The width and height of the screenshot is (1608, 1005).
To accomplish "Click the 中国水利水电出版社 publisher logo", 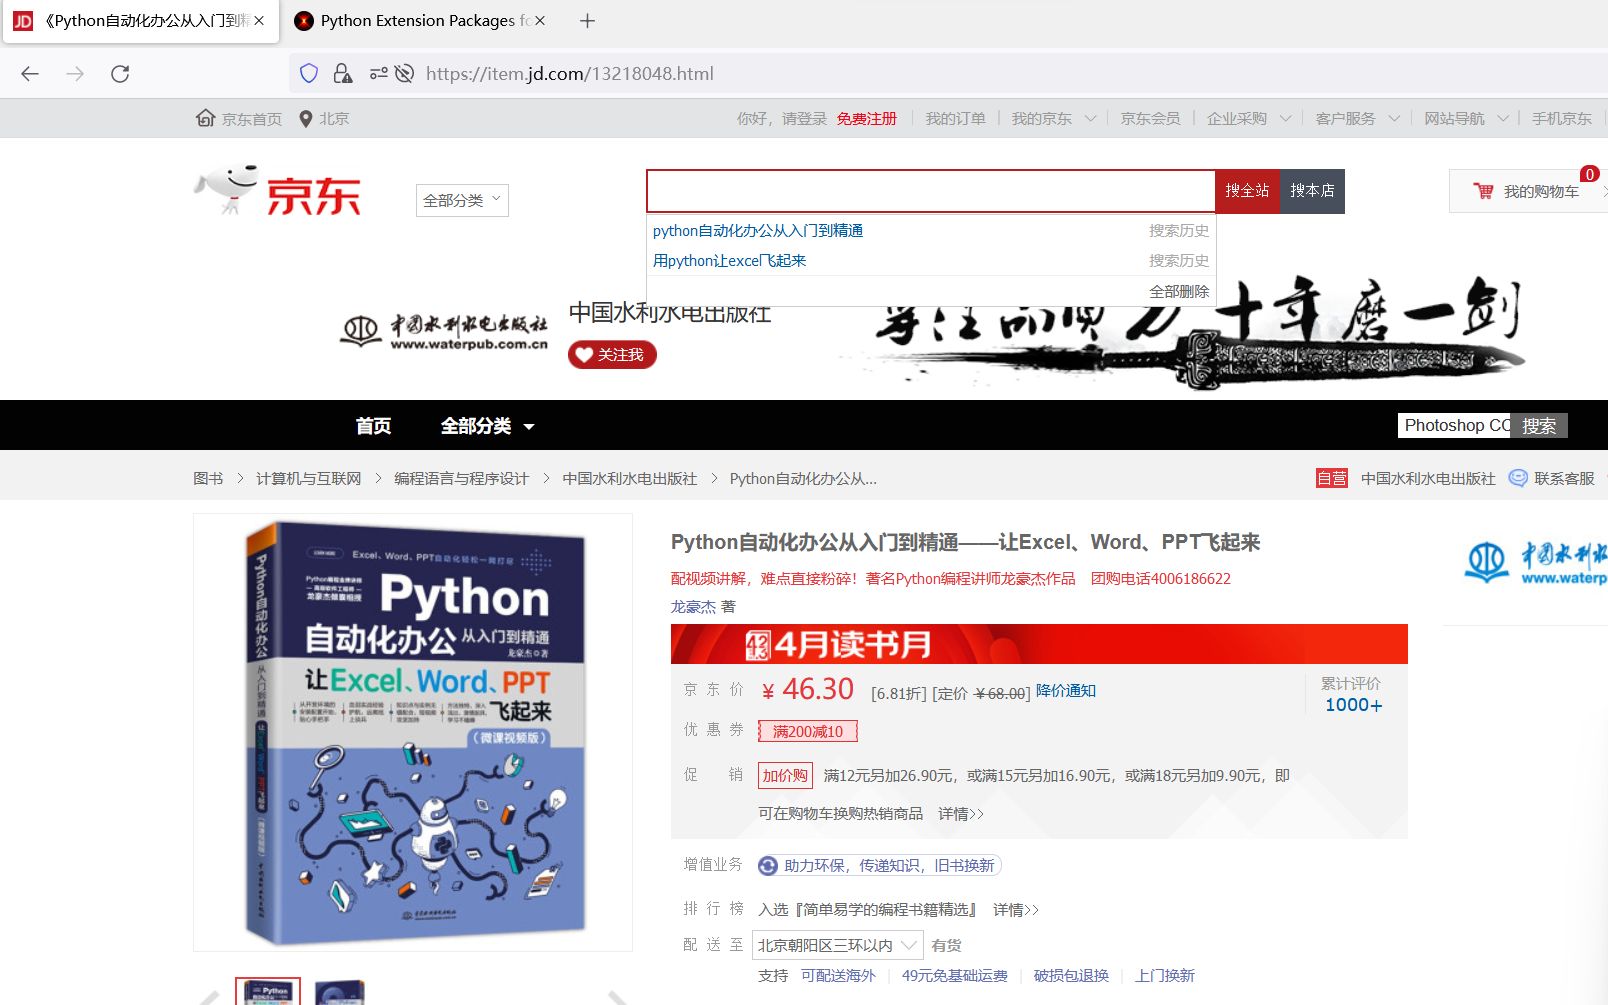I will point(445,332).
